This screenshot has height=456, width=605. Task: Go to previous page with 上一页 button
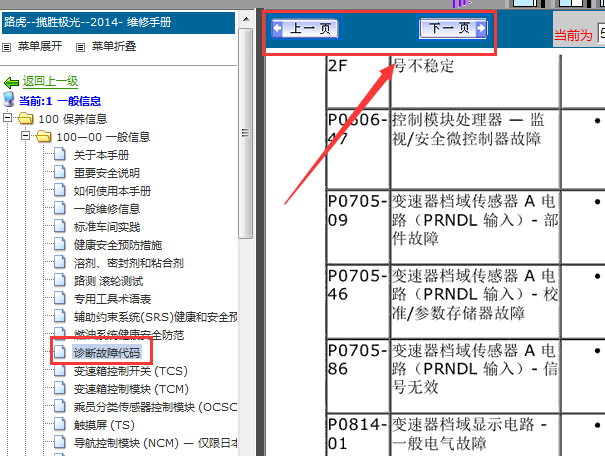(x=305, y=28)
